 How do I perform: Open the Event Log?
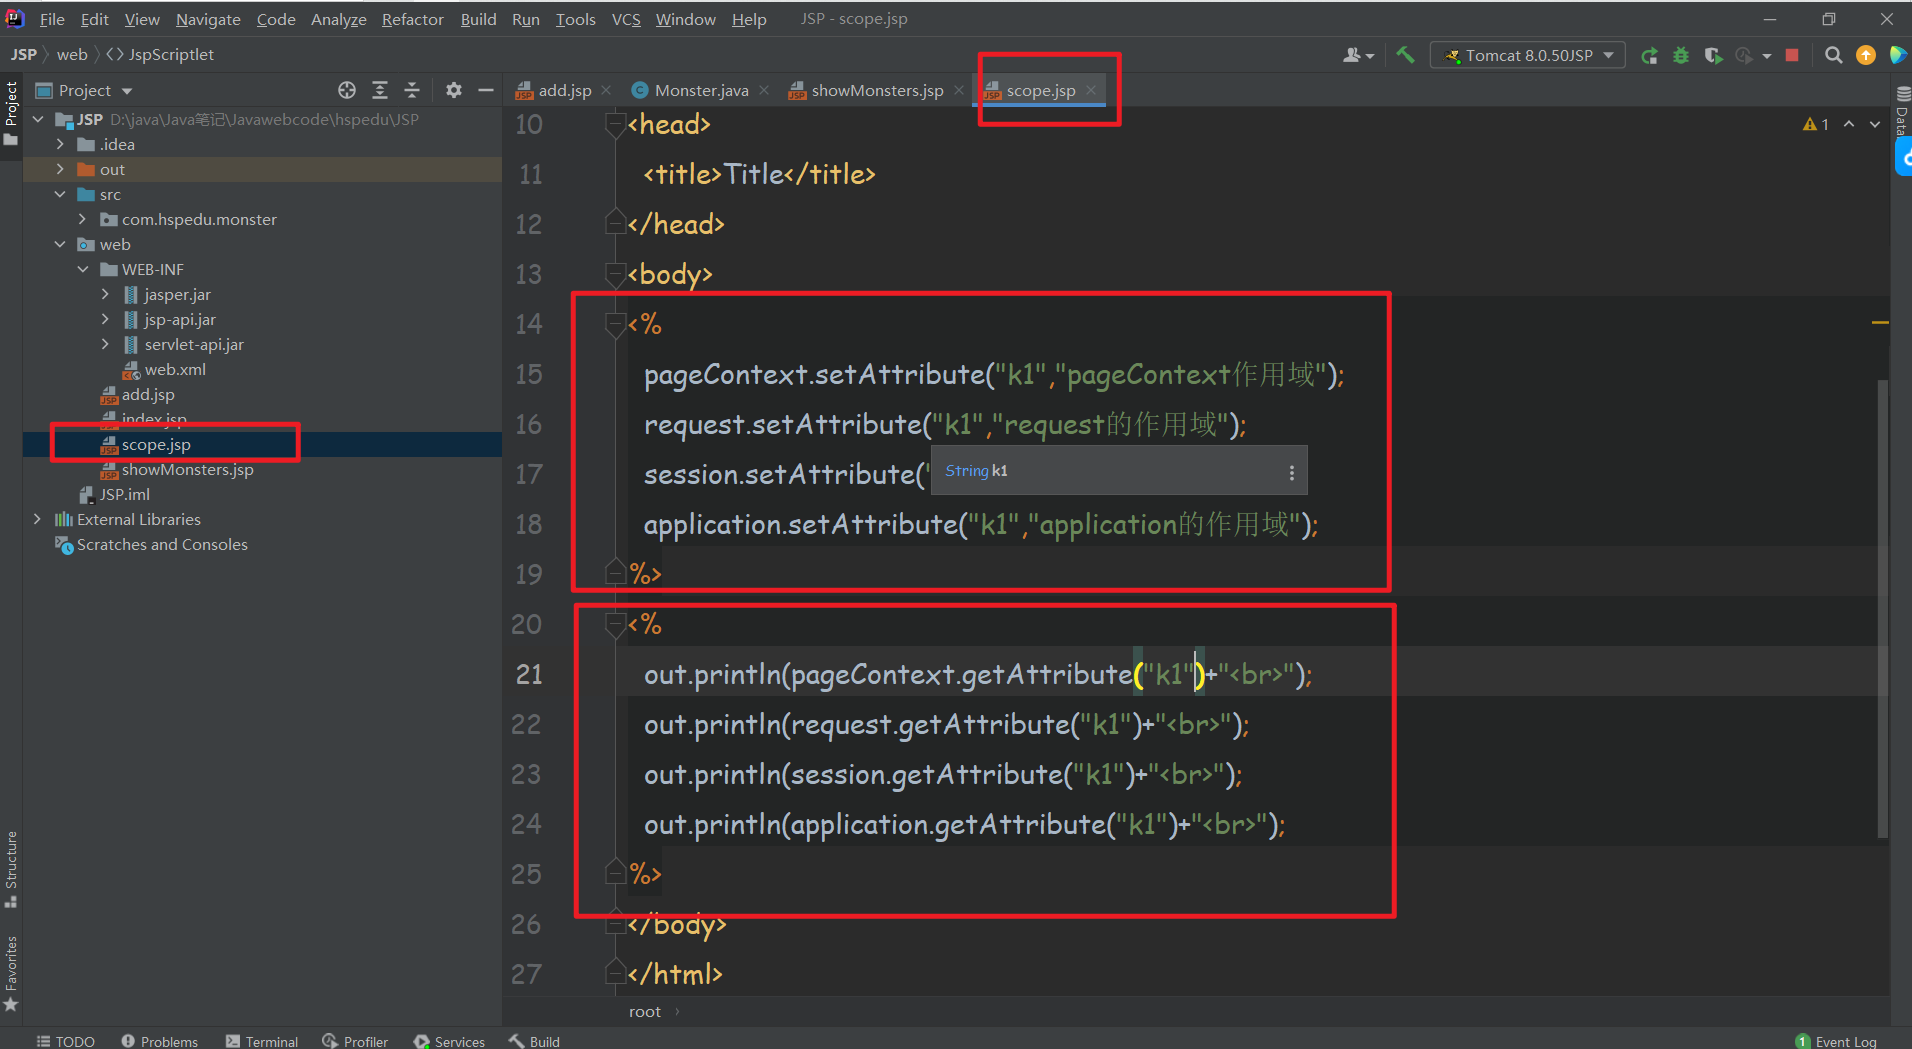pyautogui.click(x=1836, y=1041)
